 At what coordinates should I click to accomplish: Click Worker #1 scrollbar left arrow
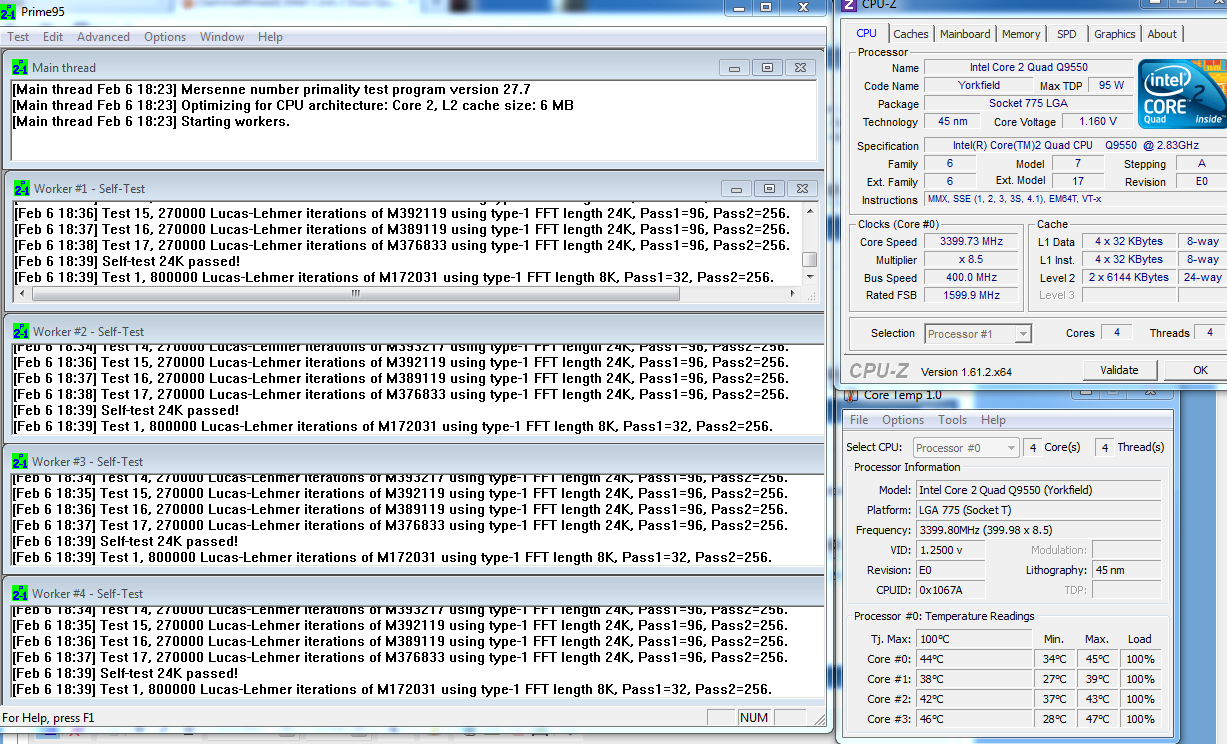click(x=21, y=294)
